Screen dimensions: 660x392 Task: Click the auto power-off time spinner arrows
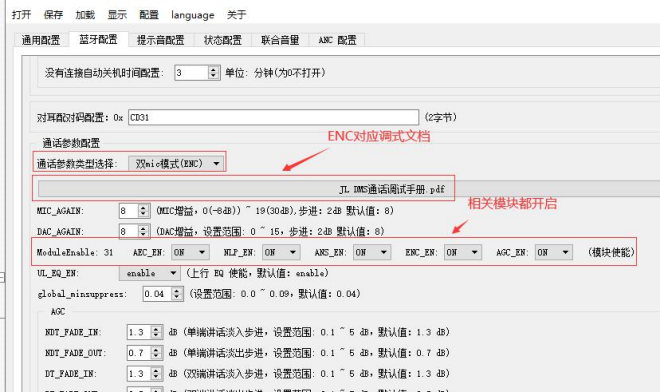pos(213,73)
